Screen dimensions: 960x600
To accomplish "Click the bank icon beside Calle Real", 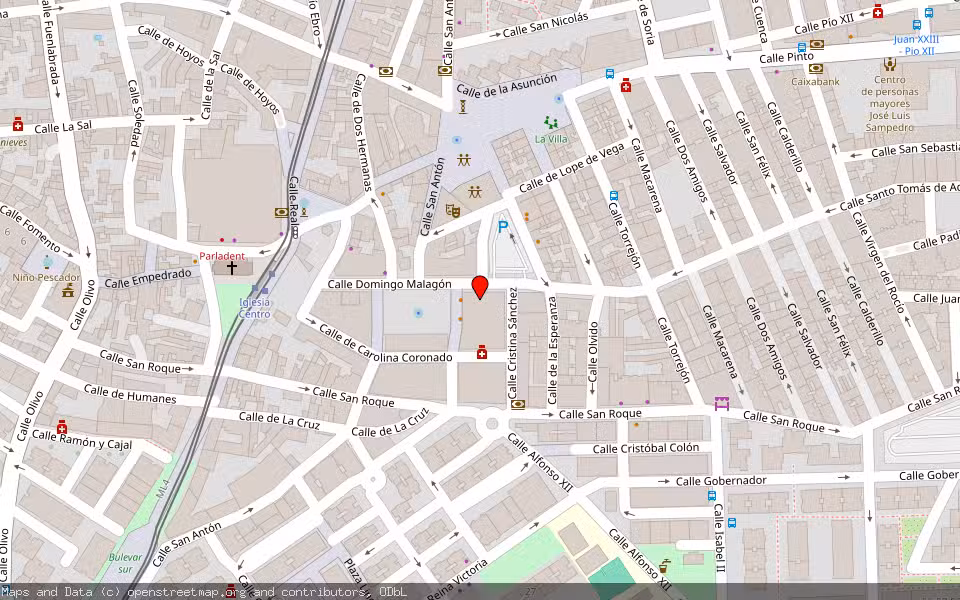I will [x=281, y=212].
